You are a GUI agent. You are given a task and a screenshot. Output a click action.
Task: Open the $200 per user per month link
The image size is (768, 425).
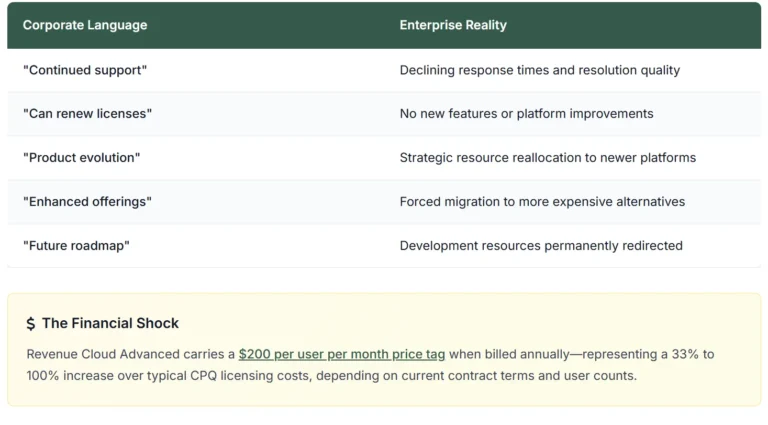(342, 354)
